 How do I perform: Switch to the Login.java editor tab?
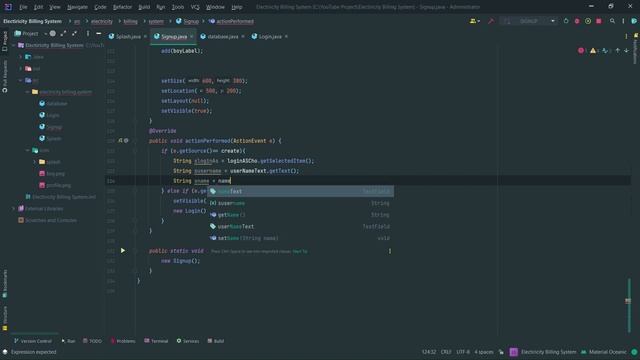270,36
